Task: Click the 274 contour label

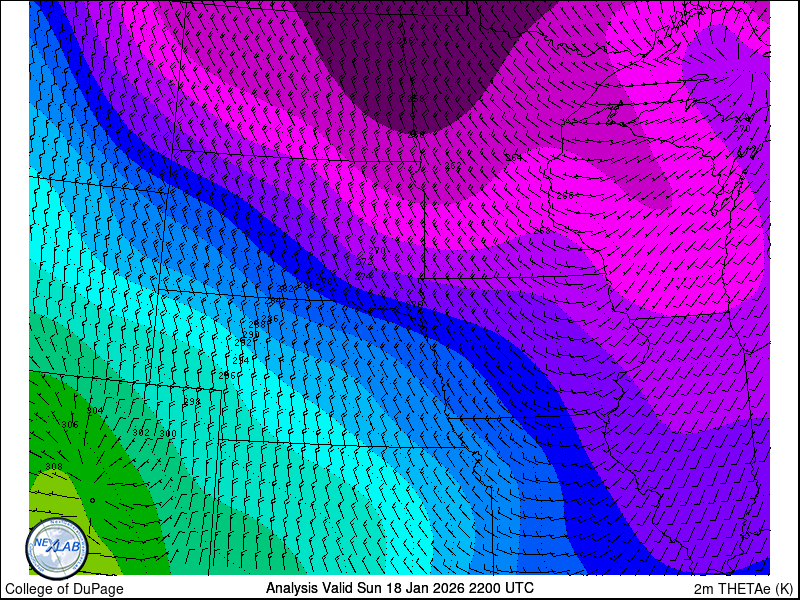Action: tap(364, 276)
